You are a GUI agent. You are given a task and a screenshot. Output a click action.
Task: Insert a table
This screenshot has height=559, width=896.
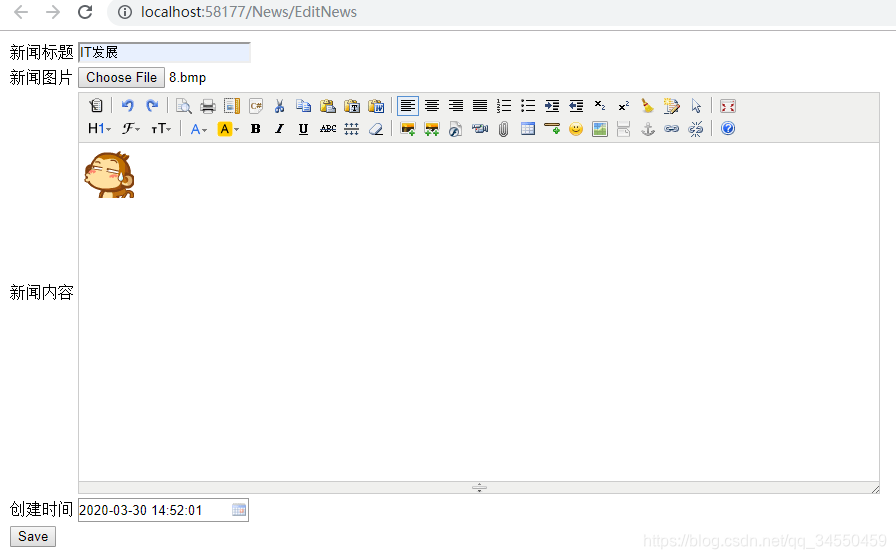point(527,129)
